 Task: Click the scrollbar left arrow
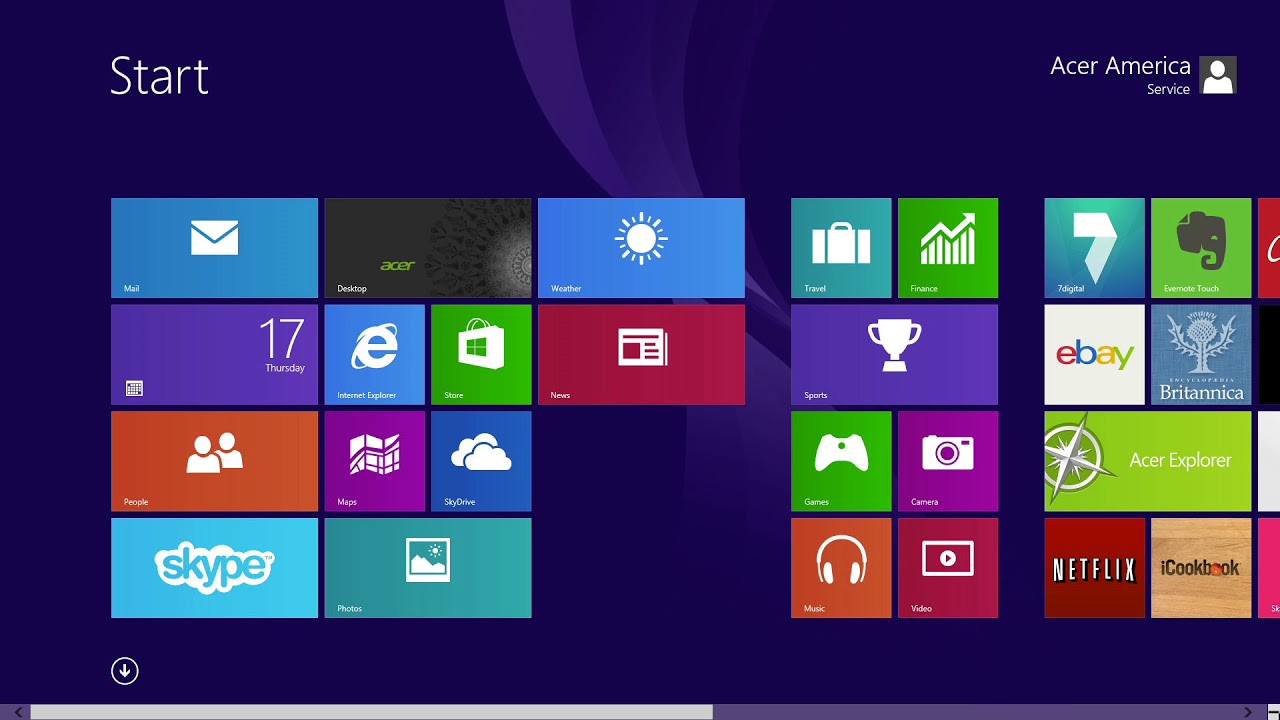click(18, 712)
